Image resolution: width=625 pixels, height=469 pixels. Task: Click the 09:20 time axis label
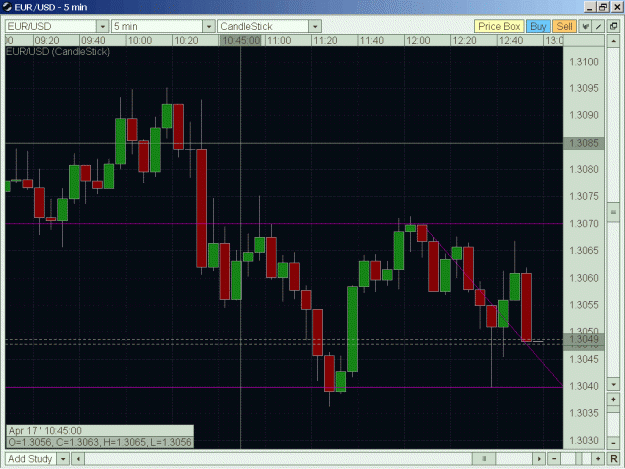(x=47, y=41)
